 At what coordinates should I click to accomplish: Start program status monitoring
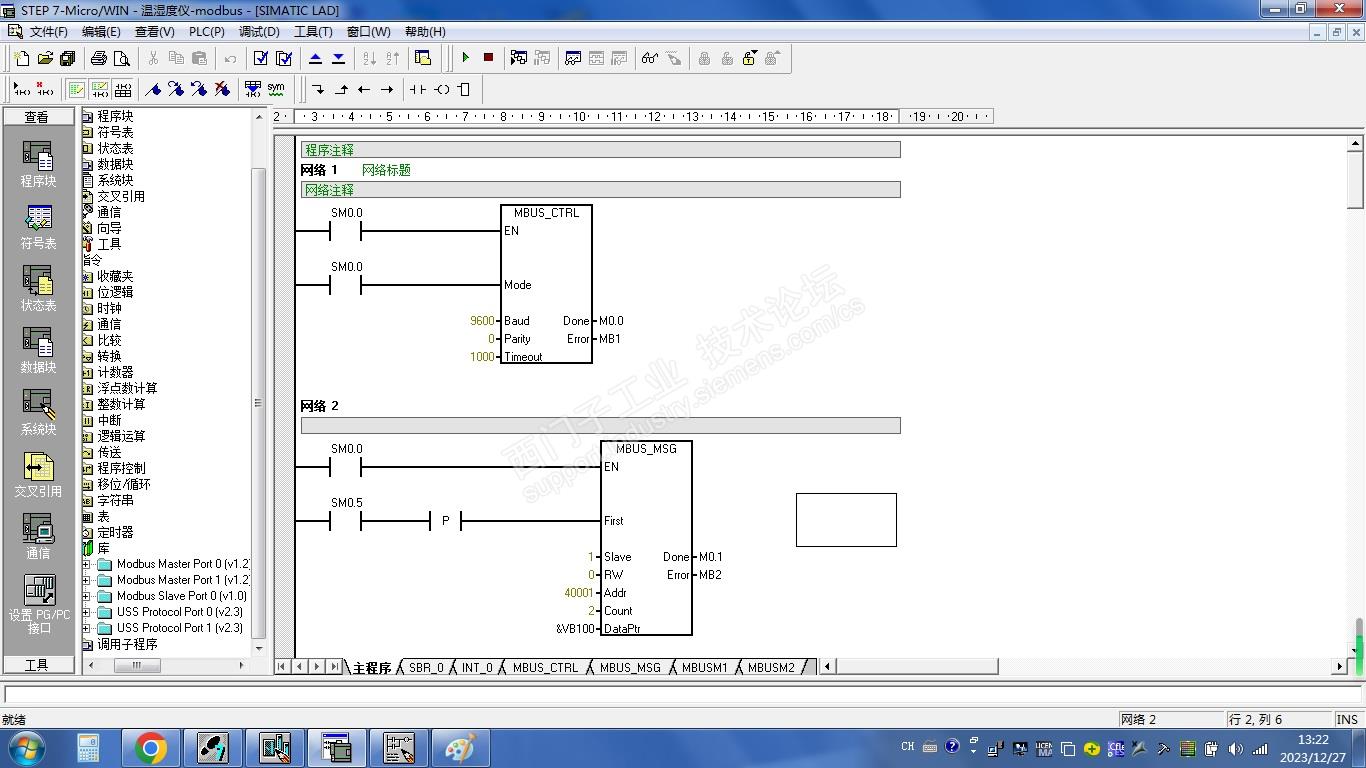click(519, 58)
